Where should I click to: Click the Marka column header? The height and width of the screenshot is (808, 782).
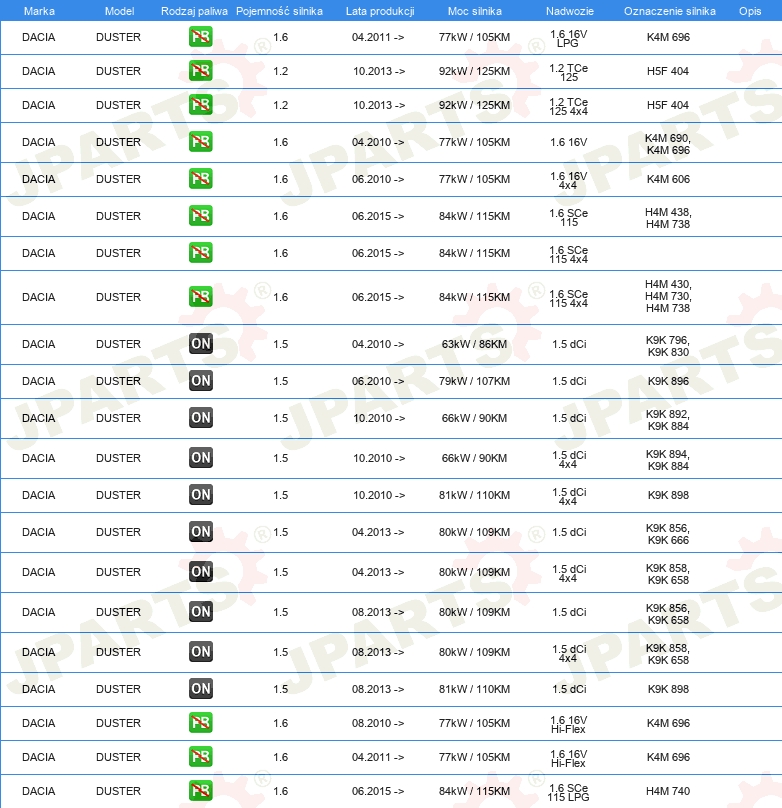click(x=39, y=11)
